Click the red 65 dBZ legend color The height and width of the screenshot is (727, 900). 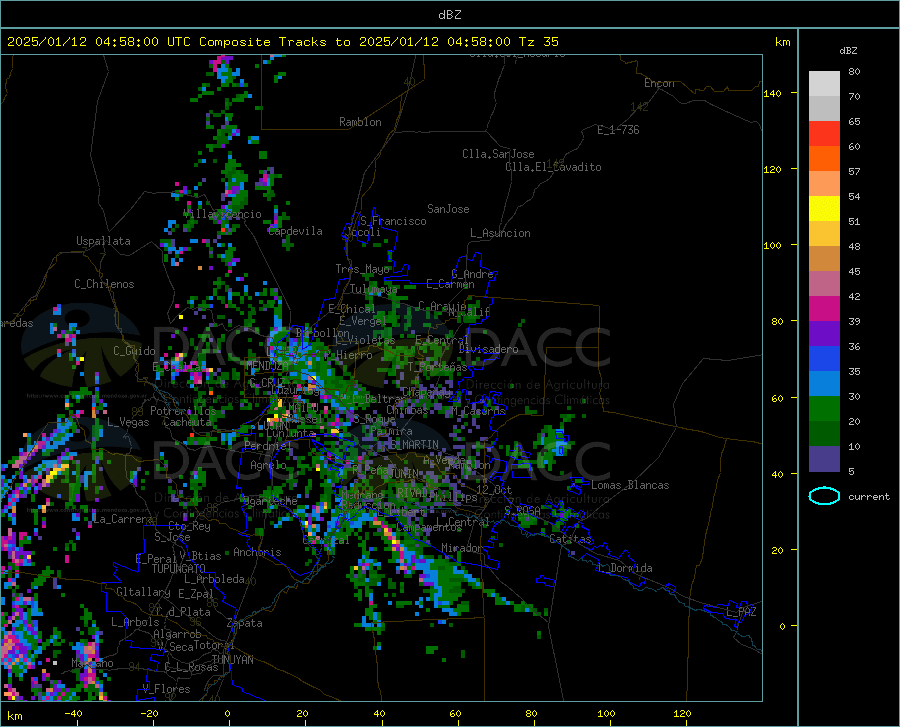pyautogui.click(x=824, y=134)
